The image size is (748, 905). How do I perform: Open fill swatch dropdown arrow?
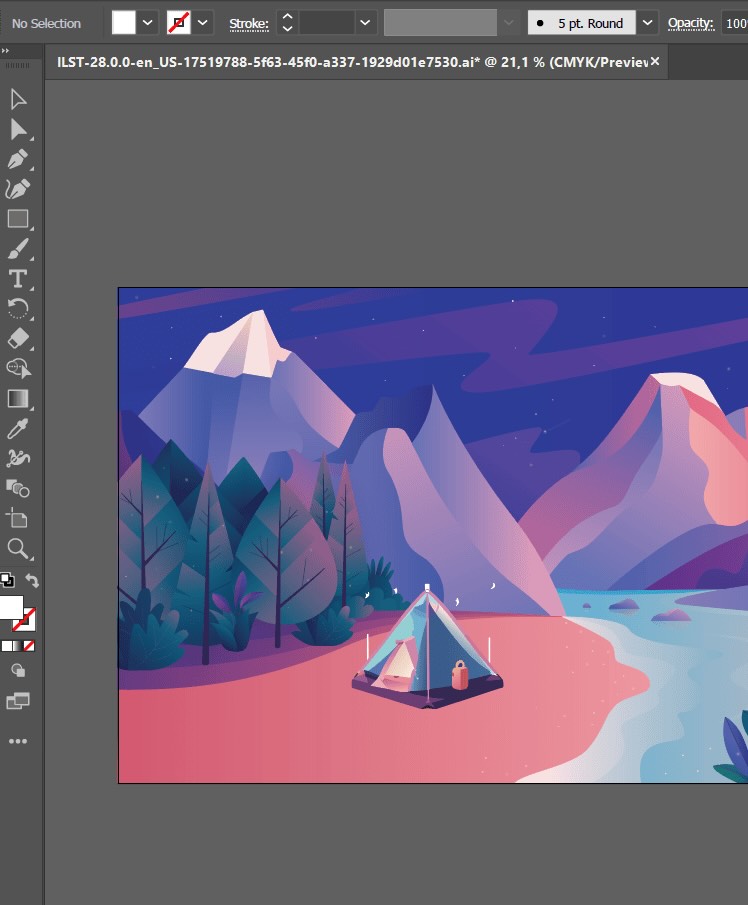[148, 23]
